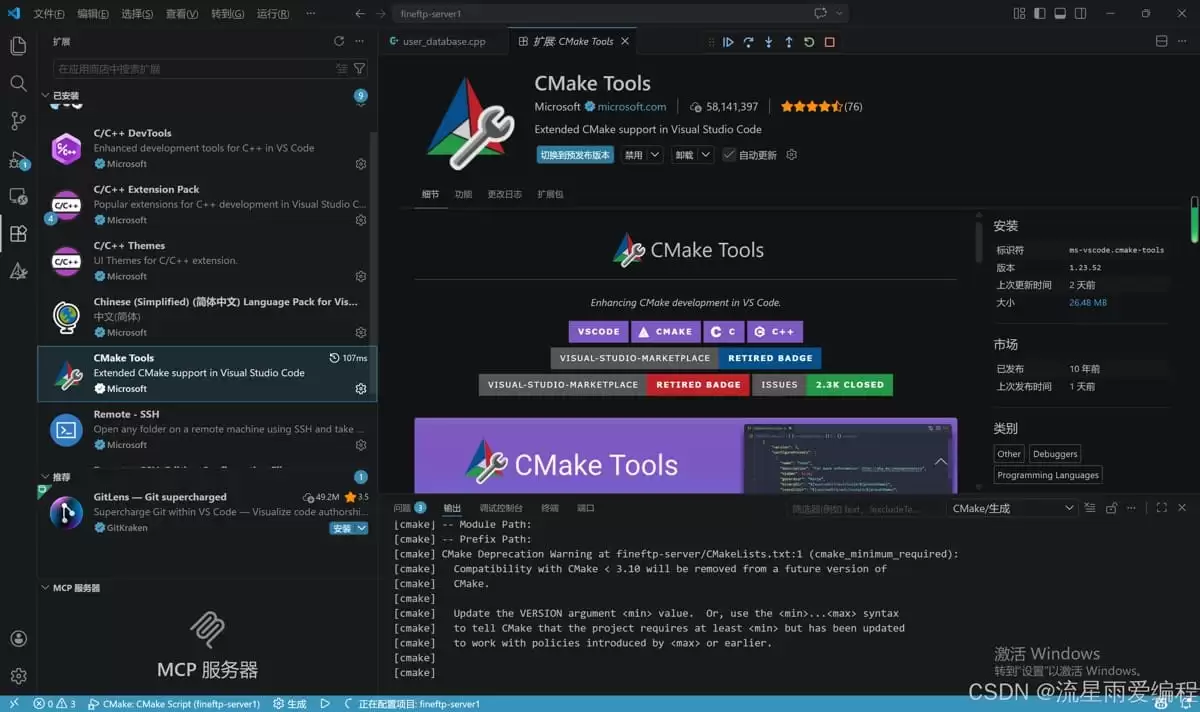Click the debug Continue button
The image size is (1200, 712).
pos(728,42)
